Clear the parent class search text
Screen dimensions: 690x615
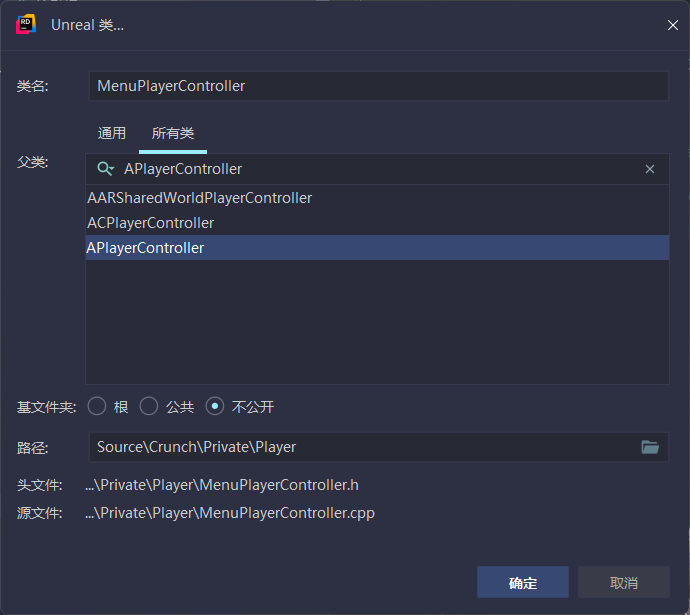[650, 169]
